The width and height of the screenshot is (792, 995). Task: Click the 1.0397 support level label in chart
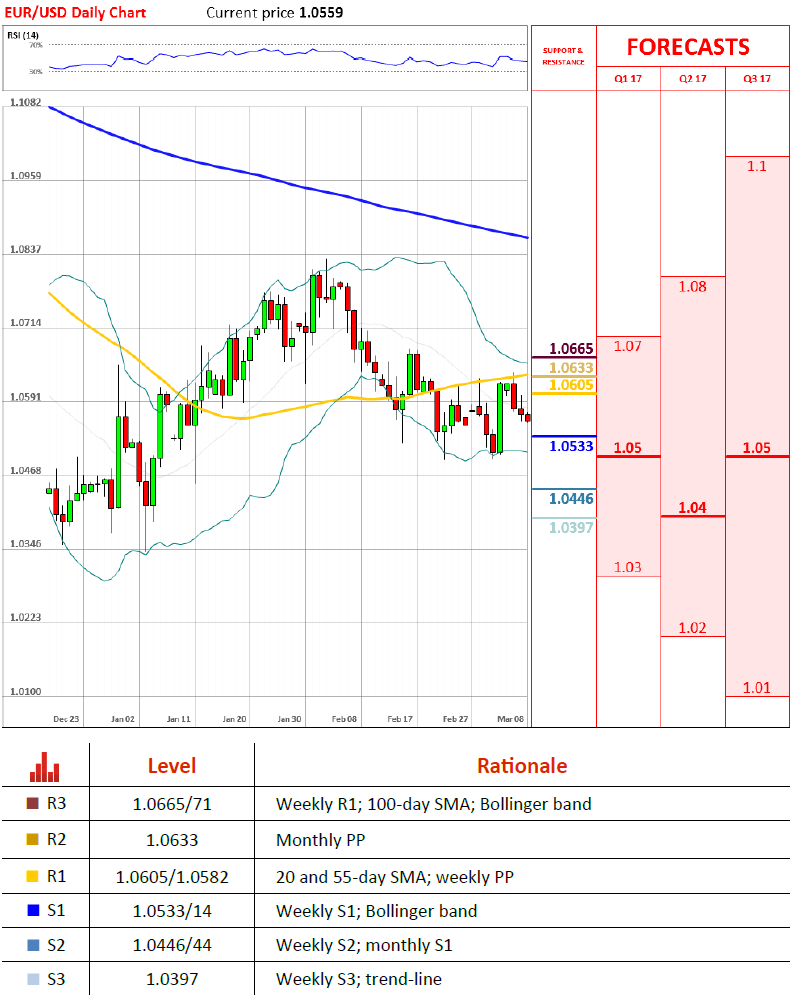point(571,528)
